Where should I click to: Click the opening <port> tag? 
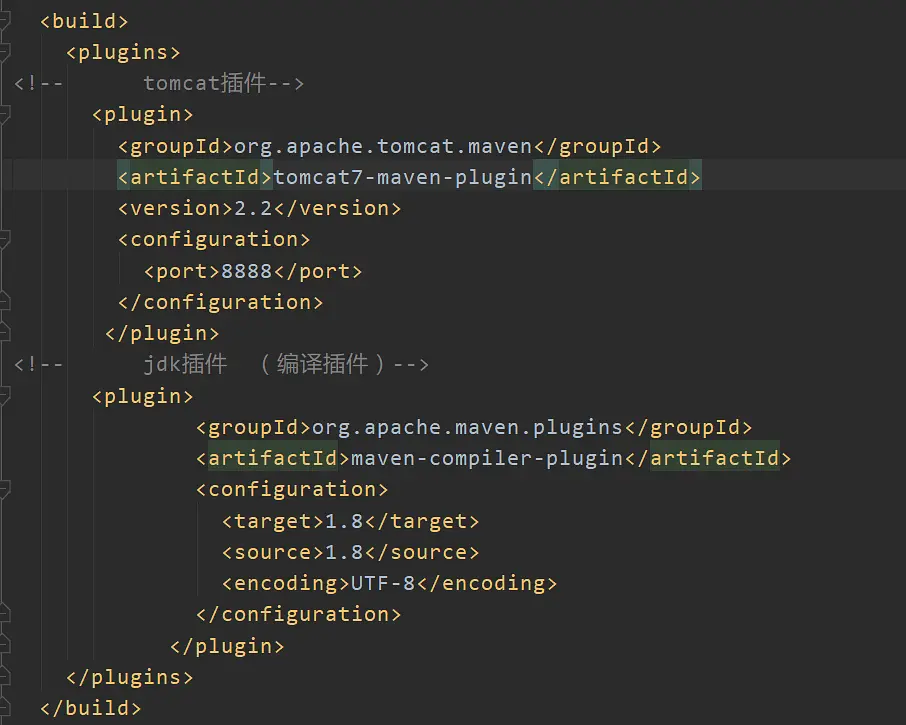click(182, 271)
